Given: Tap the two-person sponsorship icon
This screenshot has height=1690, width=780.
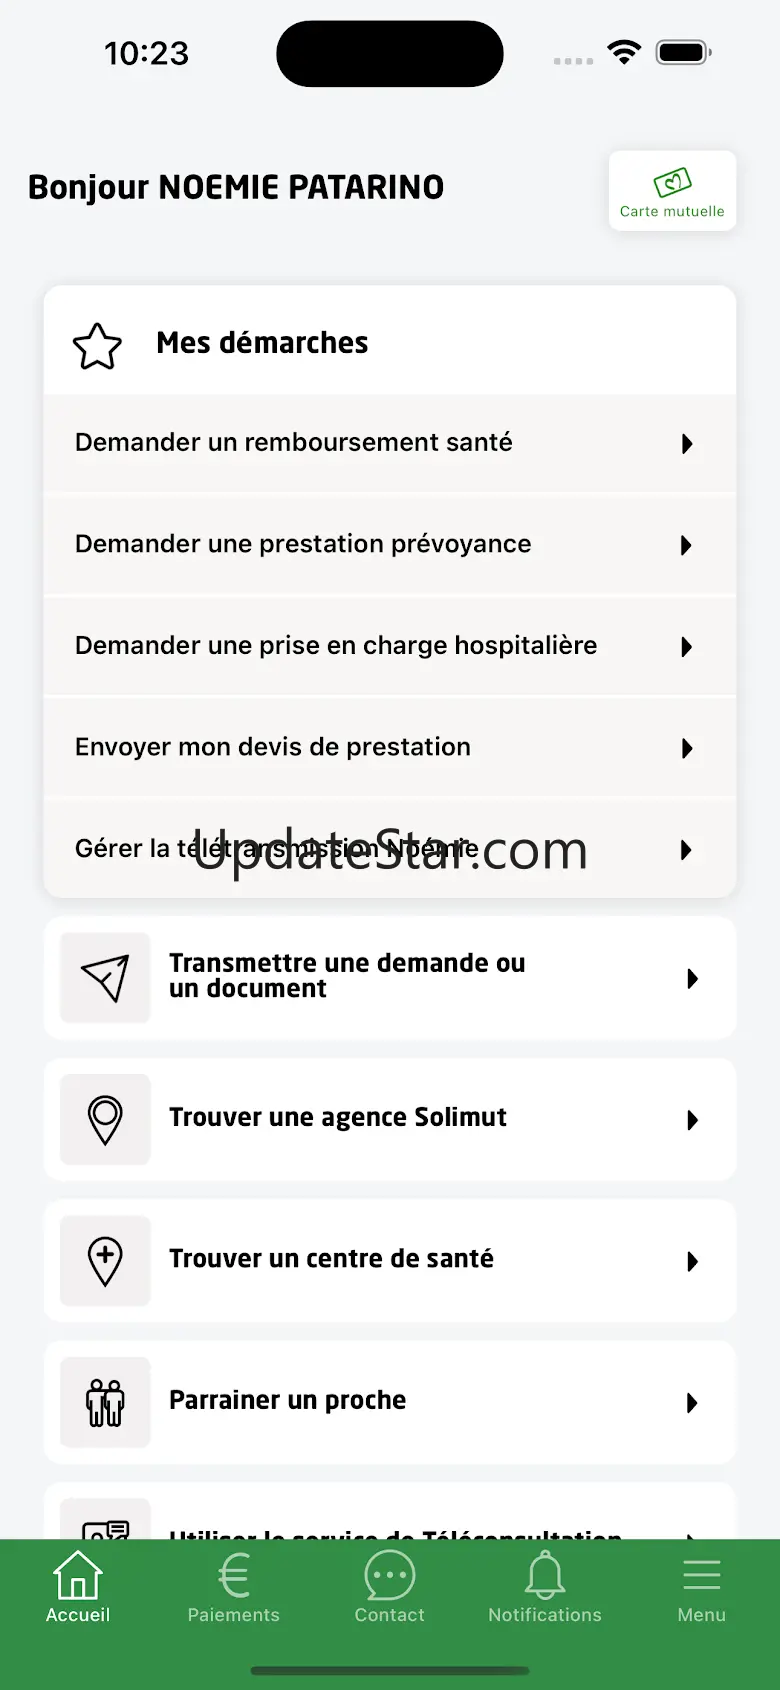Looking at the screenshot, I should [105, 1402].
